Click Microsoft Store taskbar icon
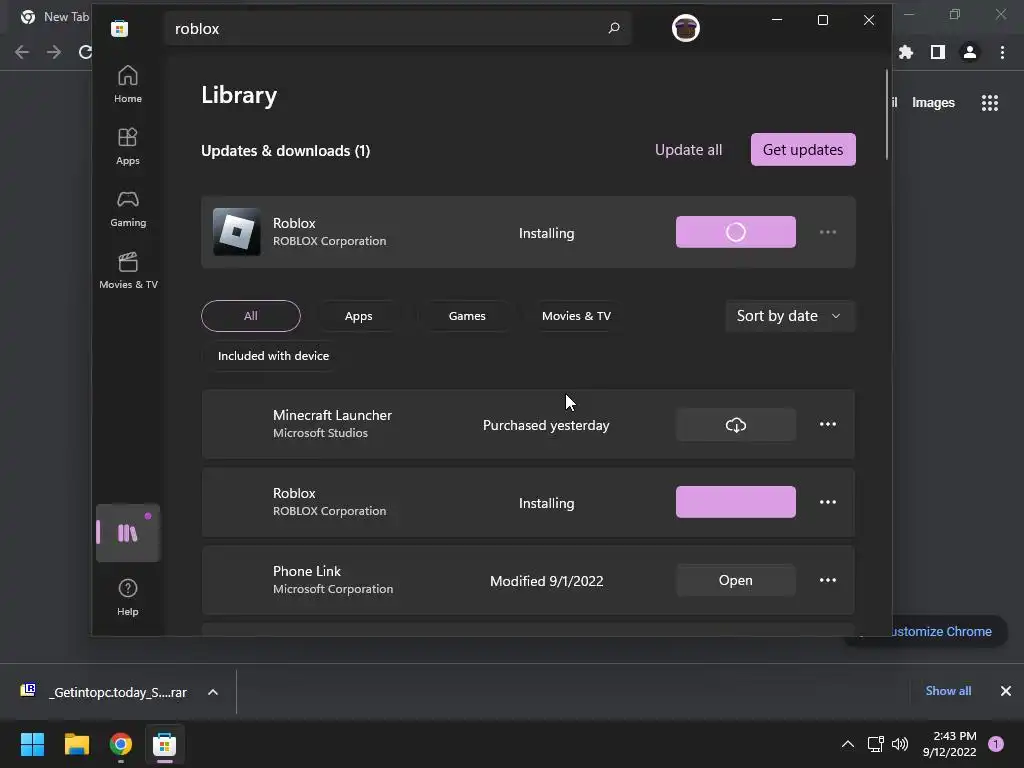This screenshot has width=1024, height=768. [x=165, y=744]
